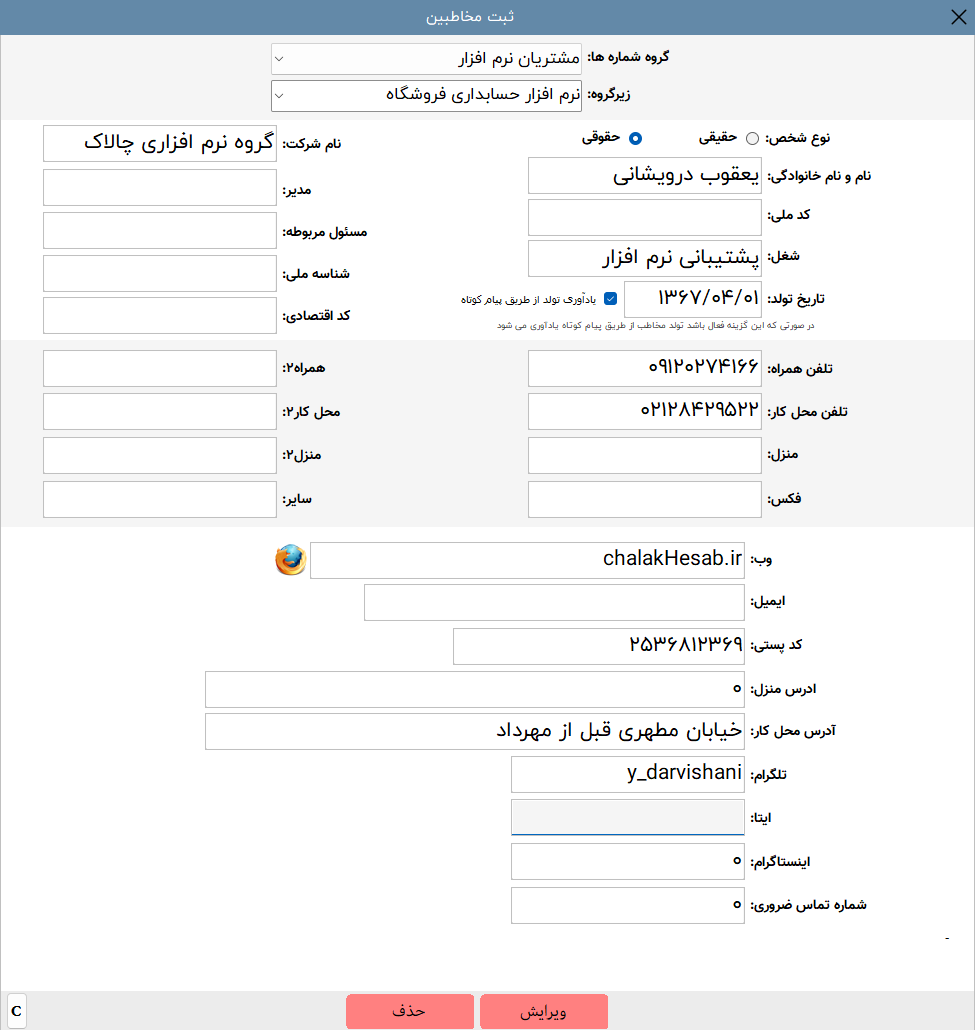This screenshot has width=975, height=1030.
Task: Focus the کد ملی input field
Action: tap(644, 217)
